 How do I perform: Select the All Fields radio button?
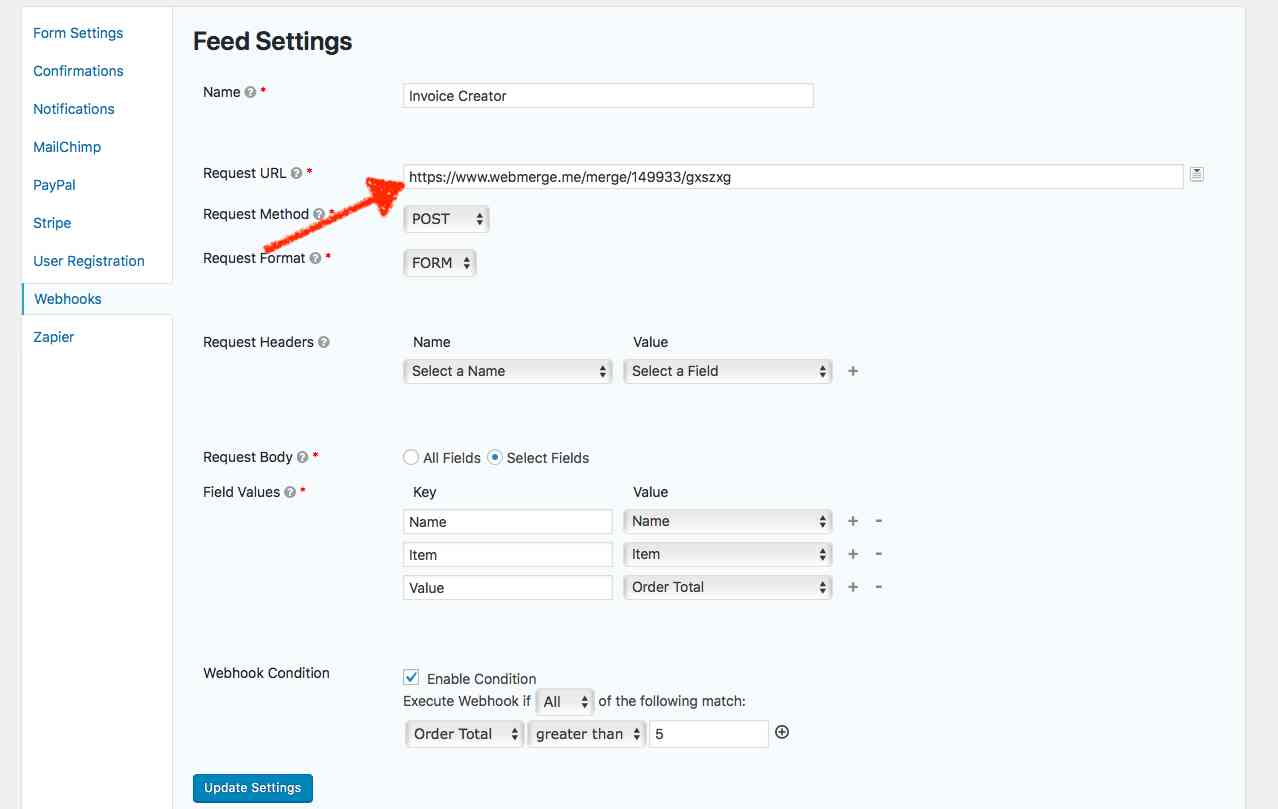click(411, 457)
